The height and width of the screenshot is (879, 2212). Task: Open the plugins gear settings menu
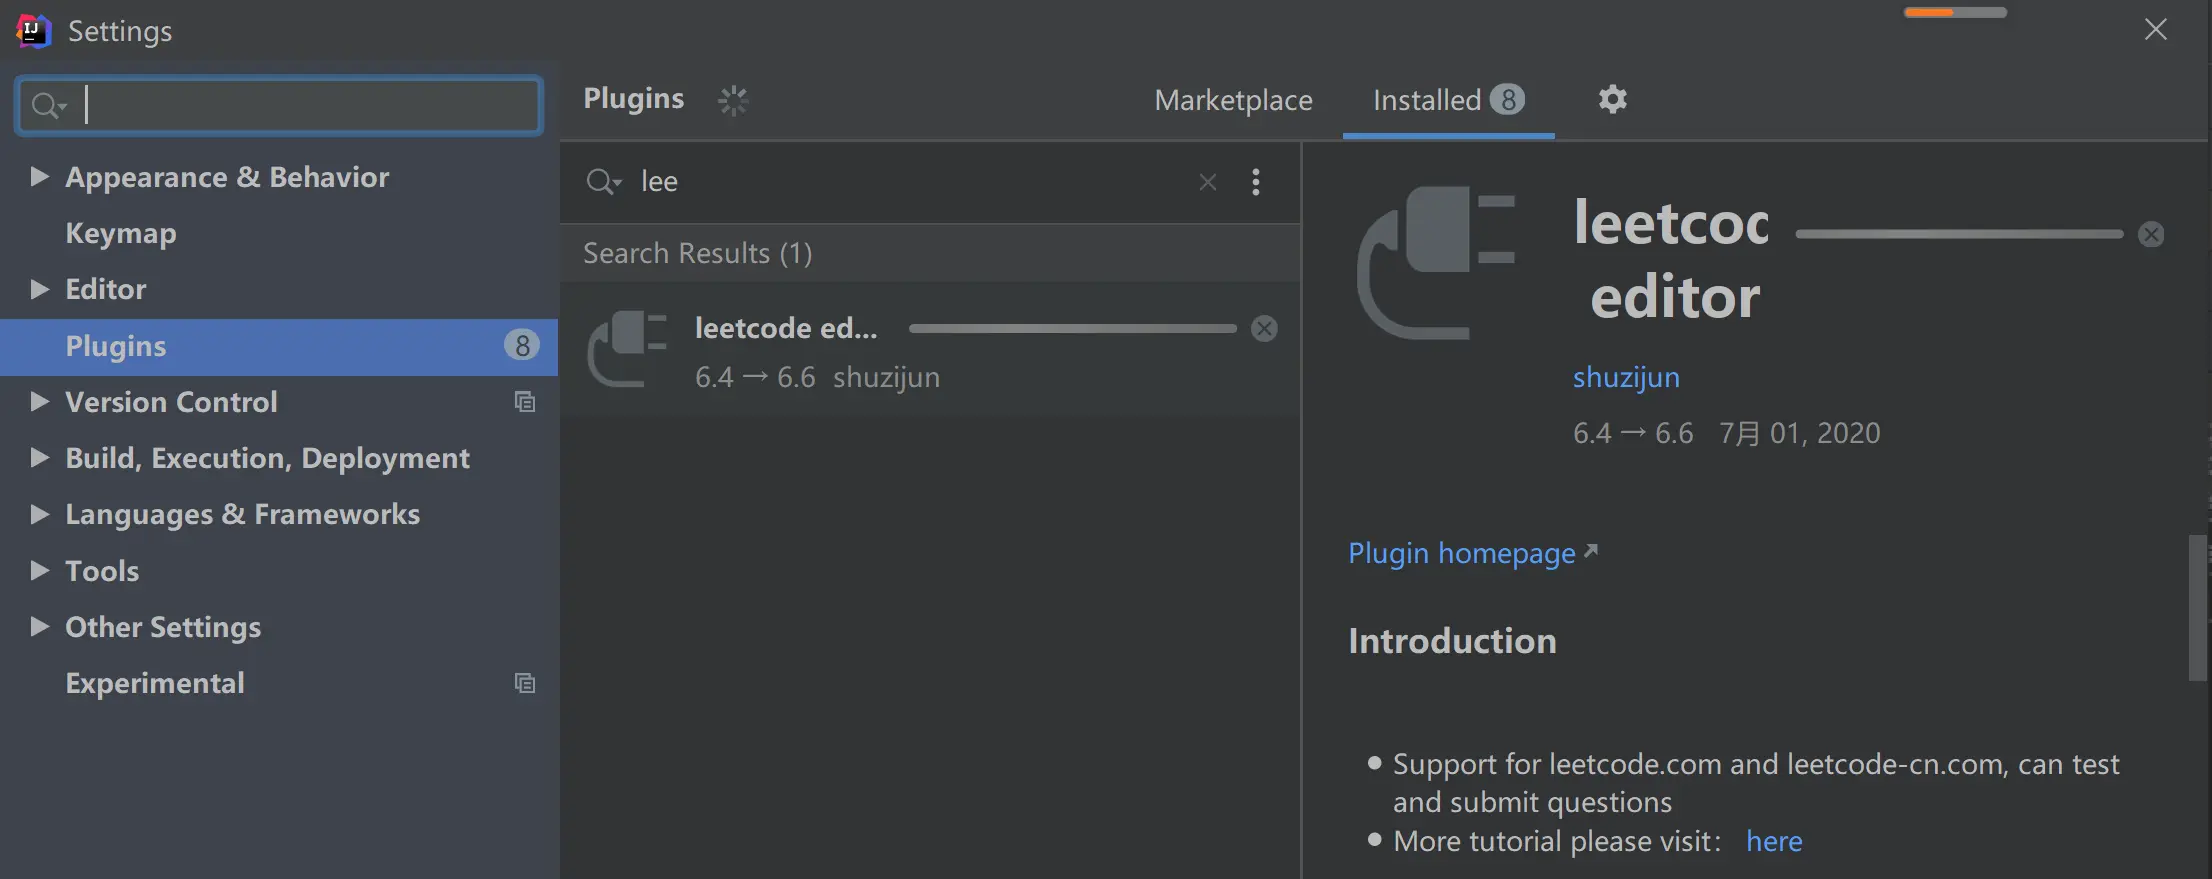[x=1612, y=99]
